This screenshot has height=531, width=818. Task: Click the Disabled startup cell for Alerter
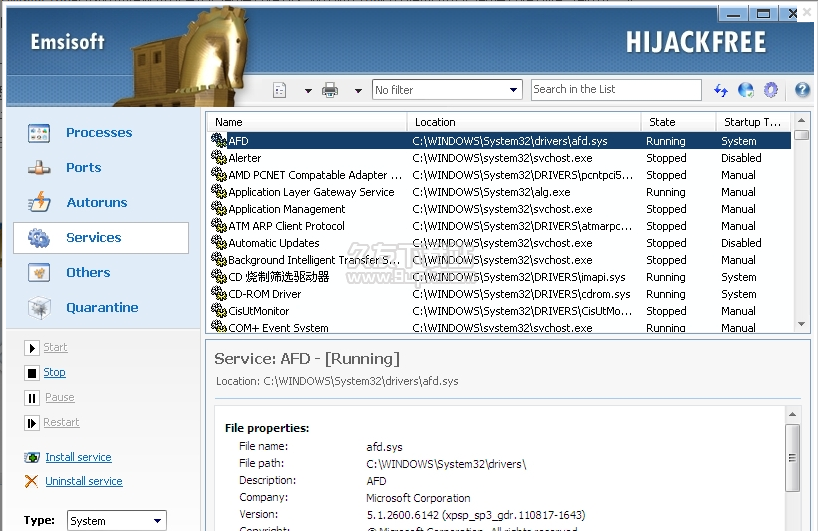(x=741, y=158)
